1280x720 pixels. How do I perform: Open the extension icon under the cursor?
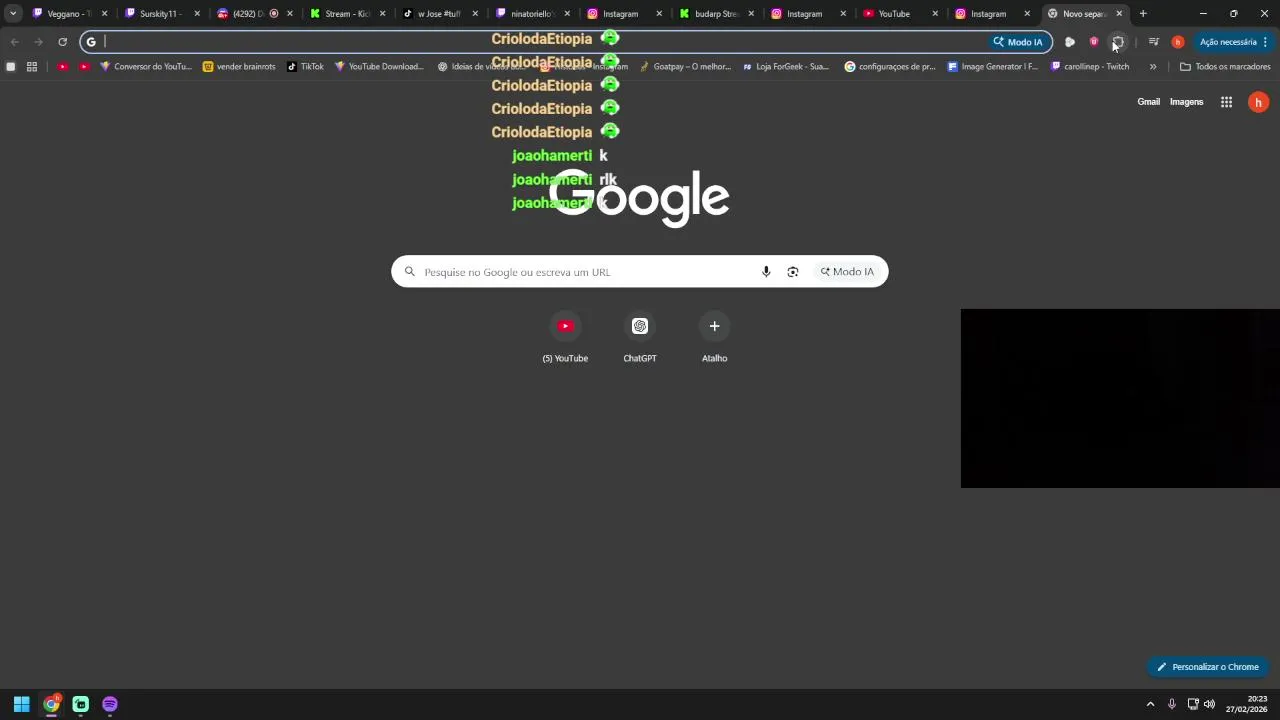click(x=1118, y=42)
